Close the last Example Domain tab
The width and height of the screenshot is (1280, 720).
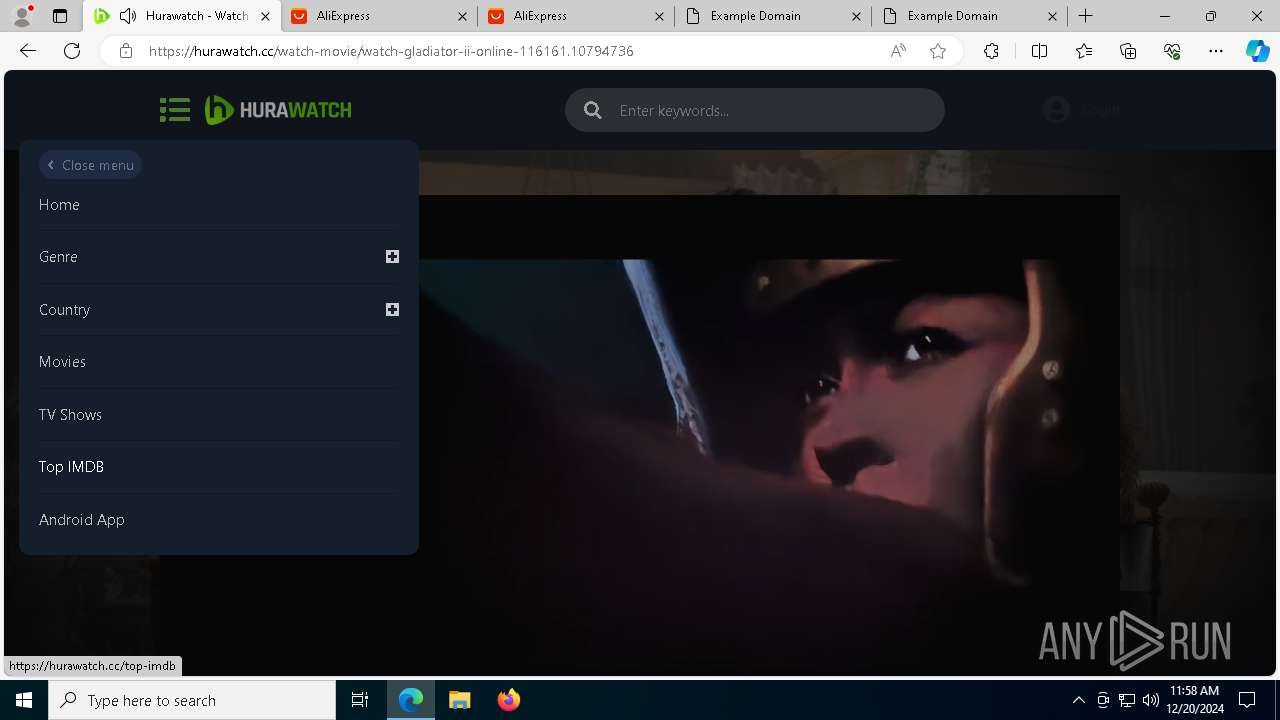[1053, 16]
